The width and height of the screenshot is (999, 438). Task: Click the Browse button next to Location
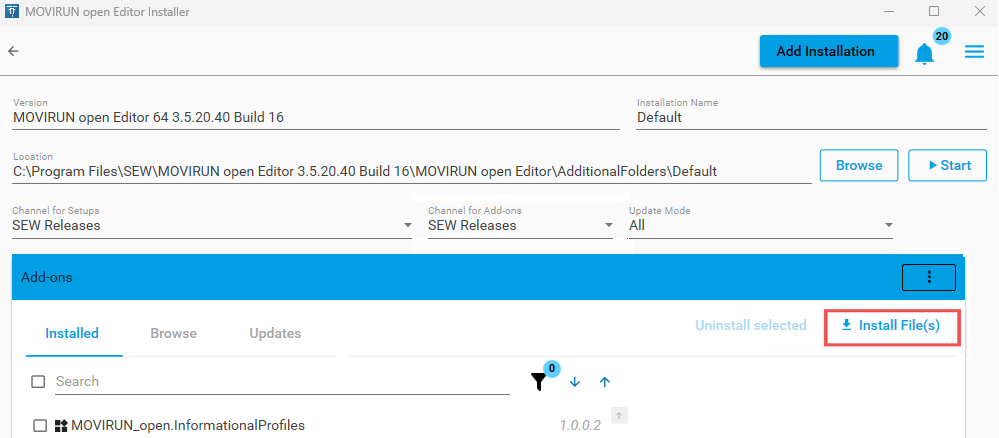click(x=858, y=165)
